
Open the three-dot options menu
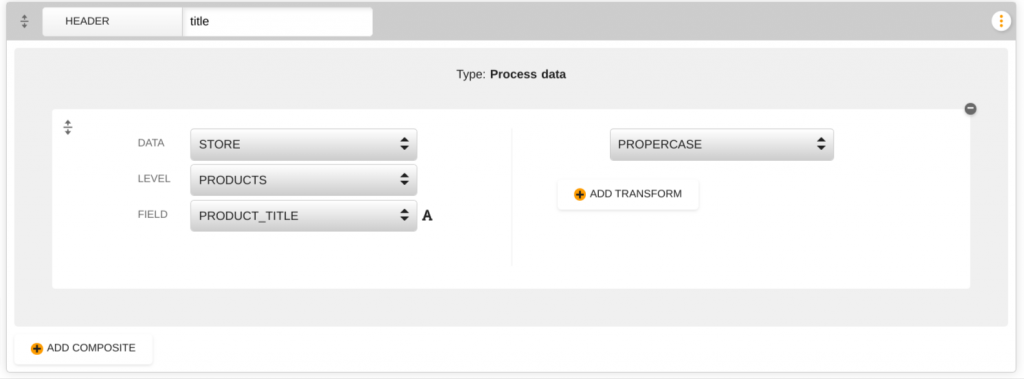pos(1000,22)
